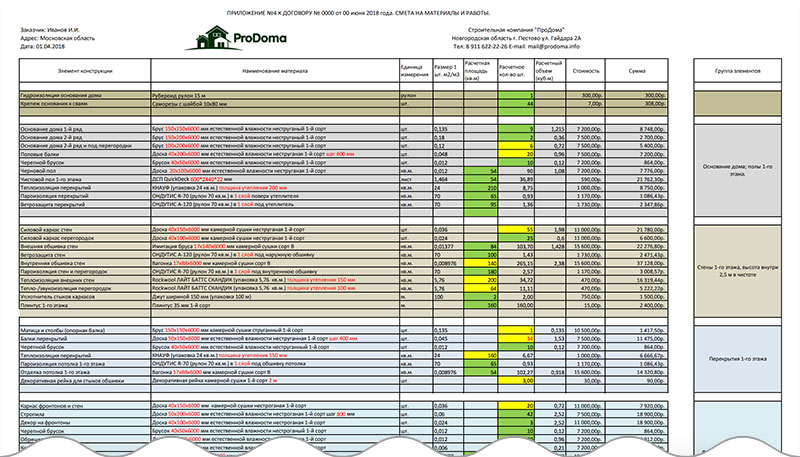800x457 pixels.
Task: Select the 'Стоимость' column header
Action: (586, 71)
